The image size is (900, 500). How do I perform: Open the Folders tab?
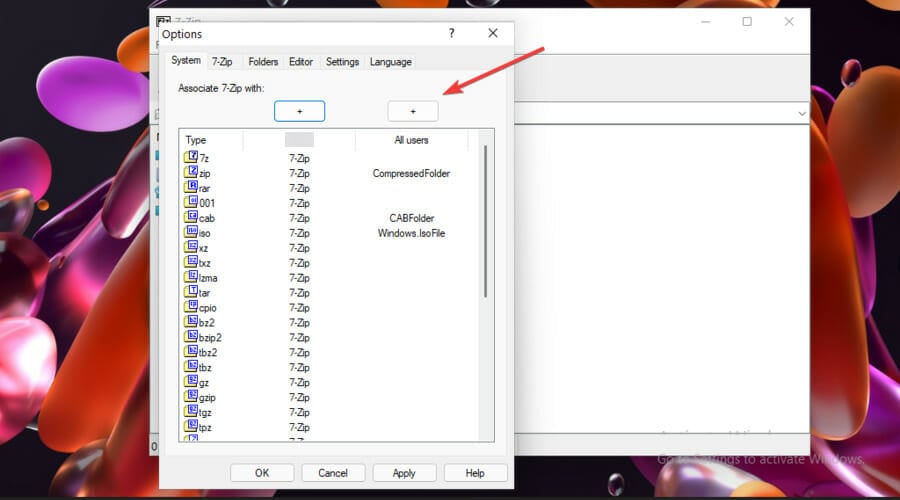(x=263, y=62)
